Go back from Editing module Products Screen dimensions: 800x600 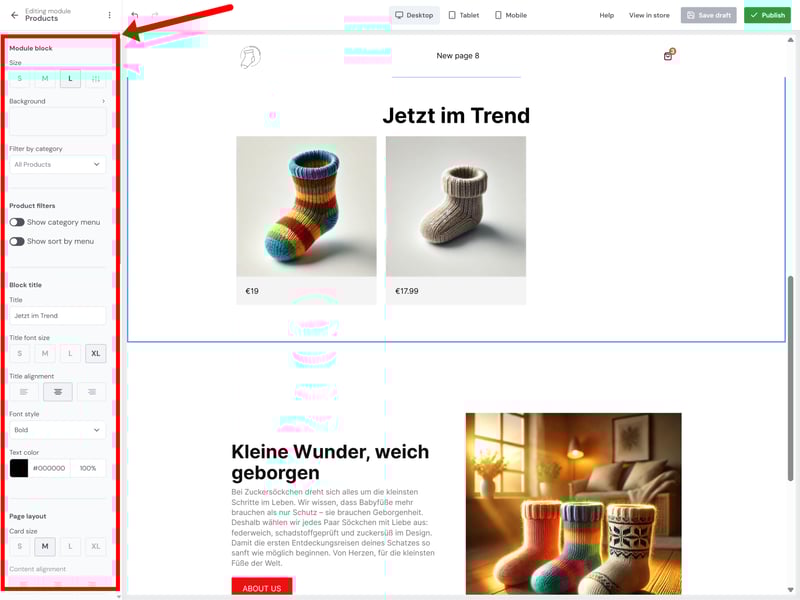pos(14,15)
